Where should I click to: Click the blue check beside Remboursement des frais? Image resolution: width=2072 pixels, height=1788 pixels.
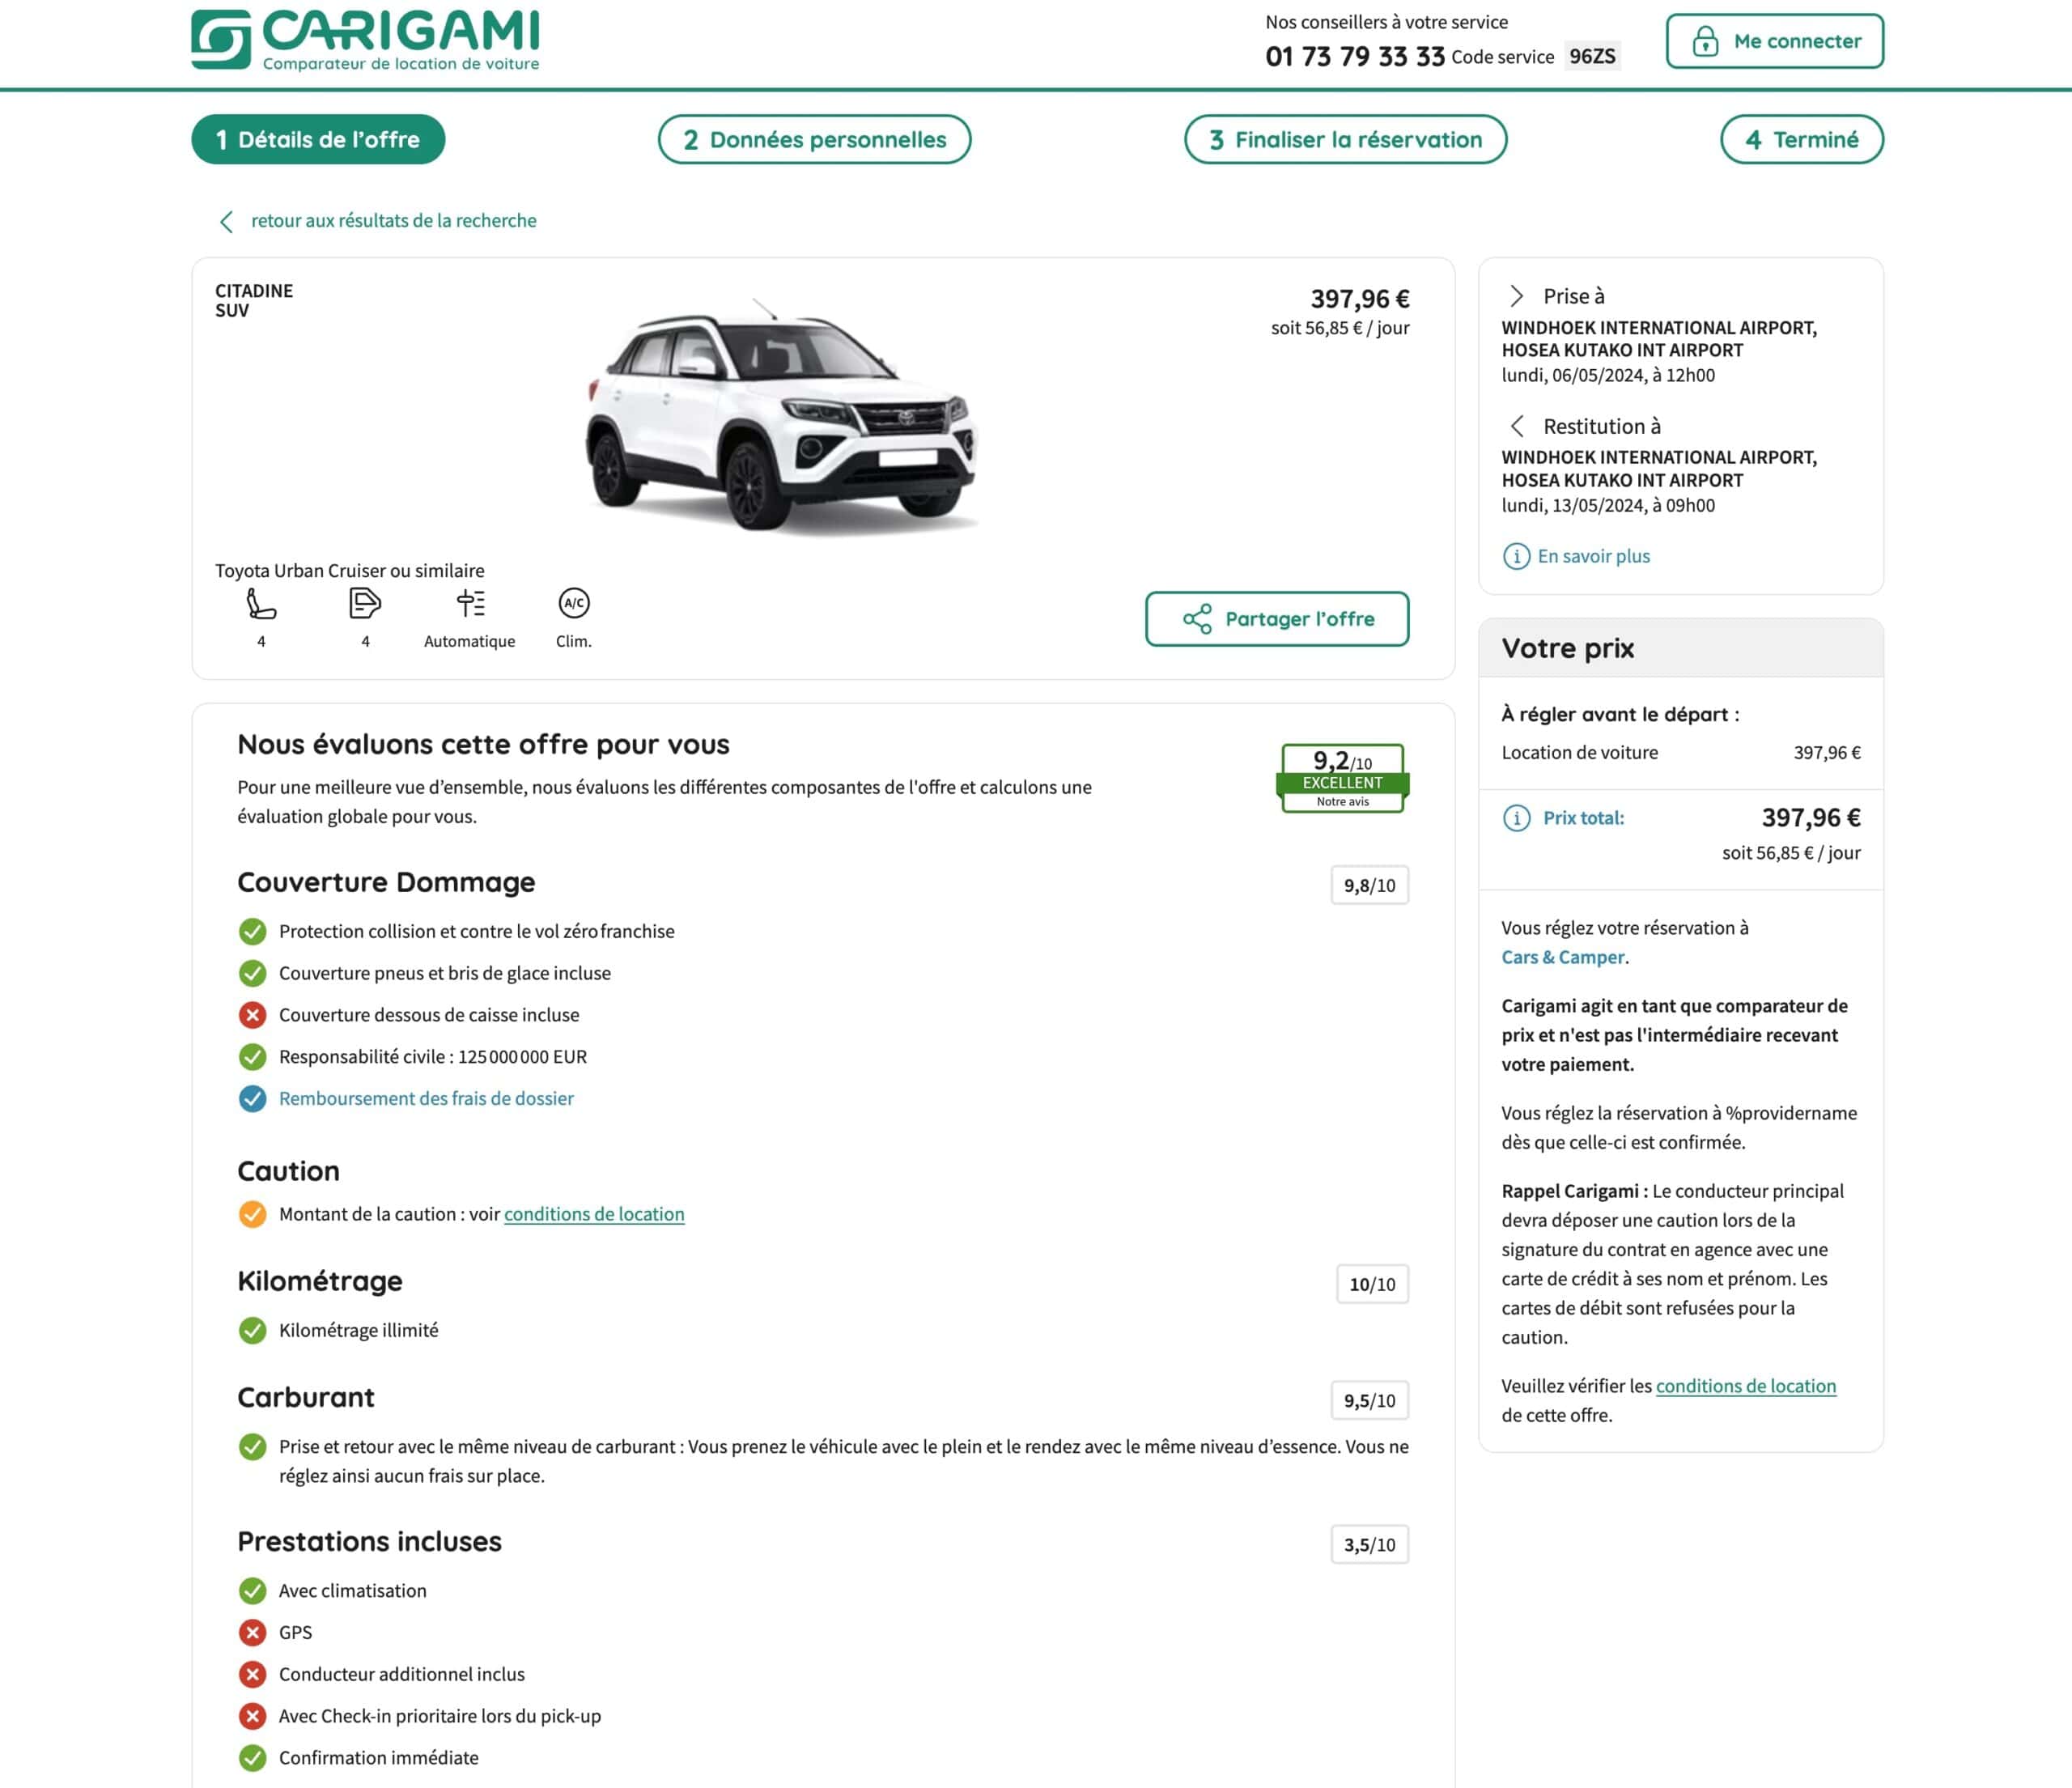253,1098
